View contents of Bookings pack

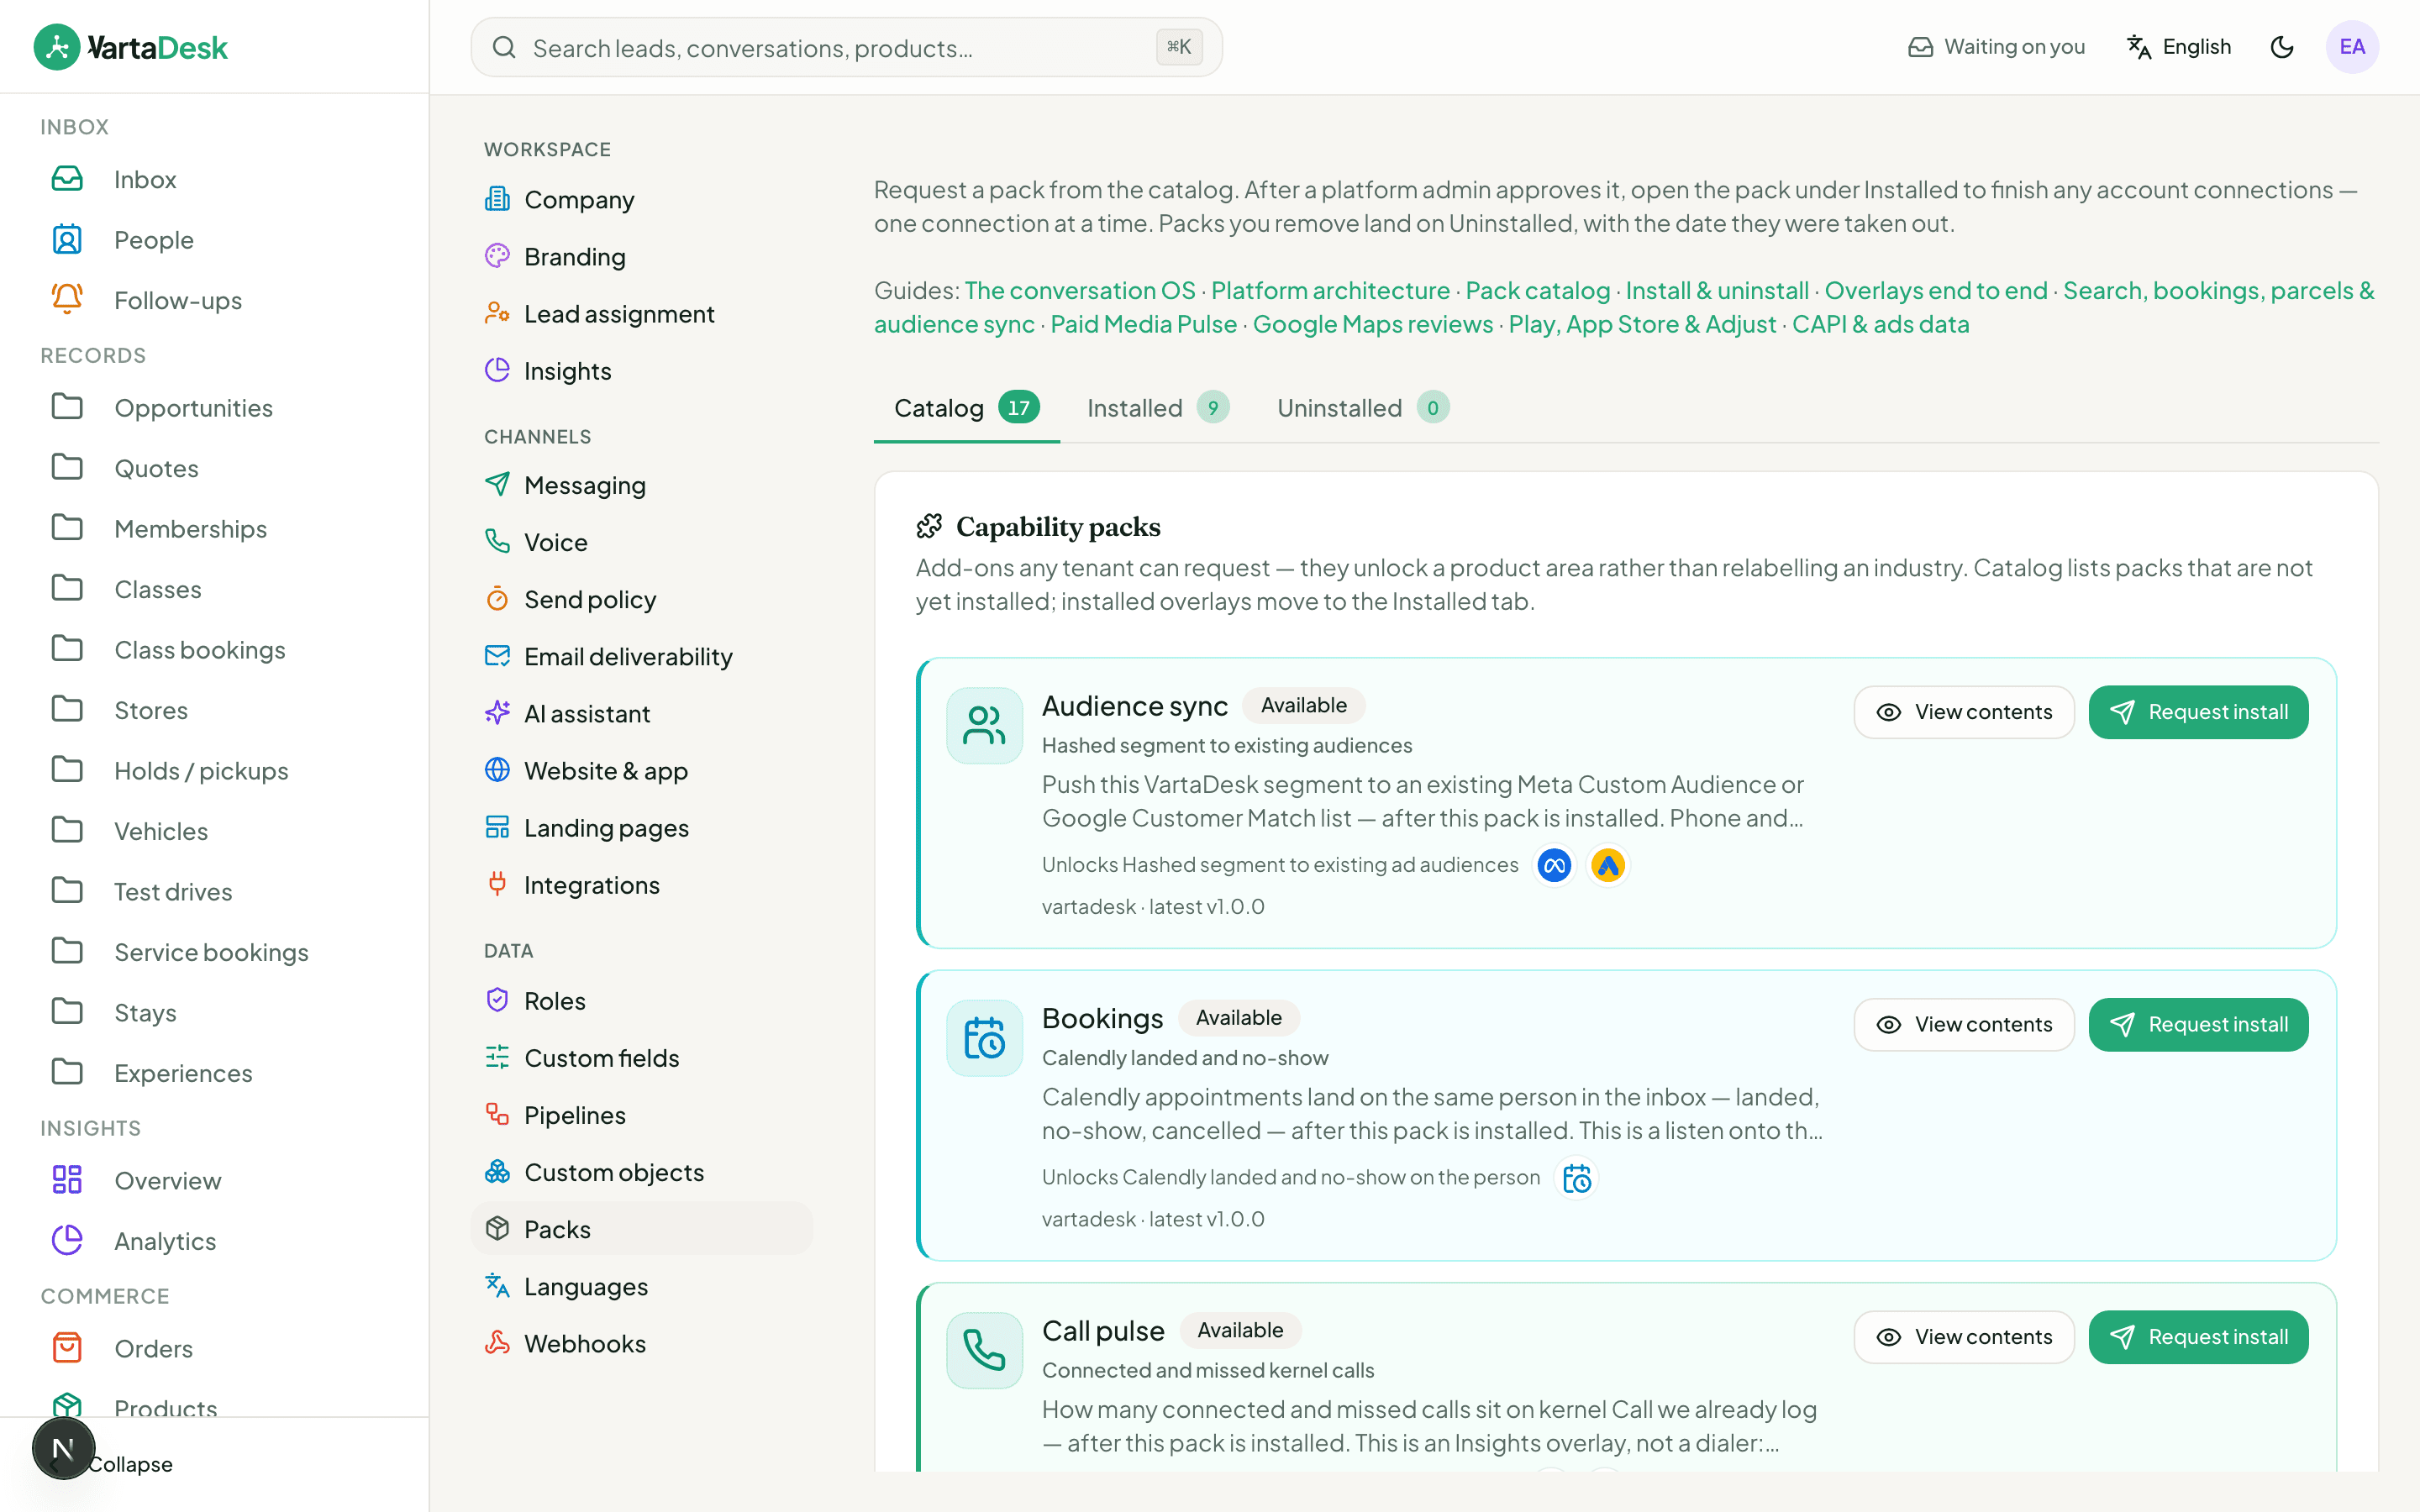point(1964,1024)
